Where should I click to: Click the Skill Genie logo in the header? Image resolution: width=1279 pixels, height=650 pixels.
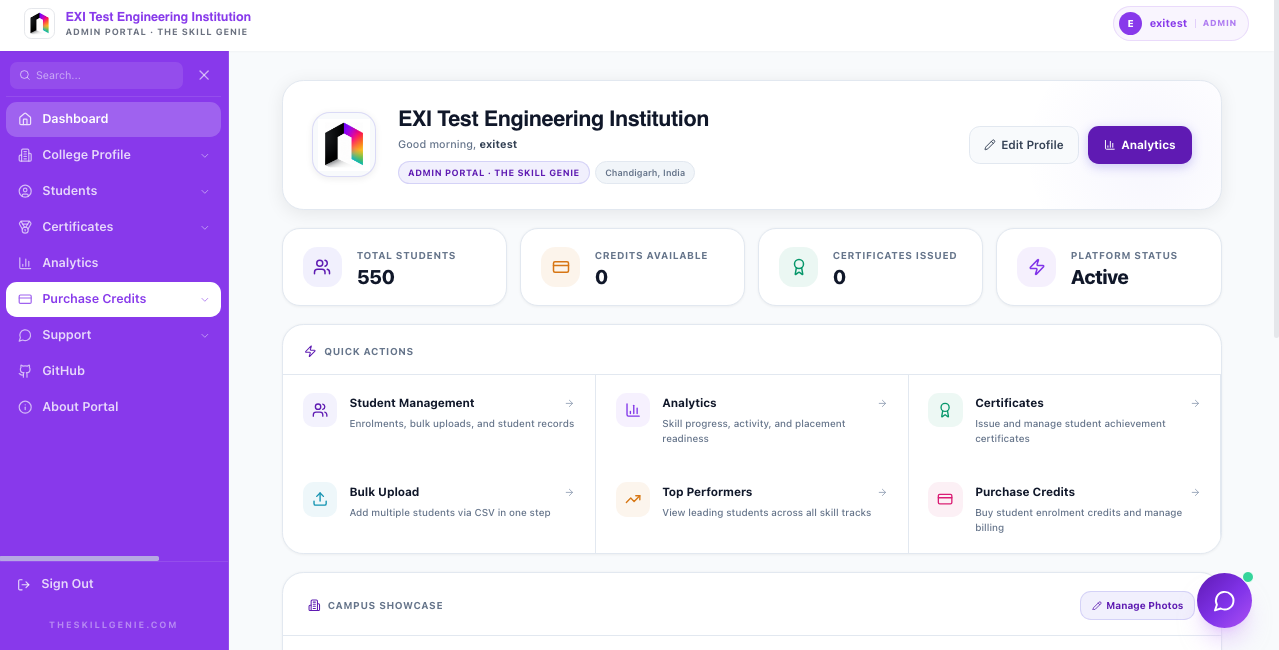tap(40, 24)
